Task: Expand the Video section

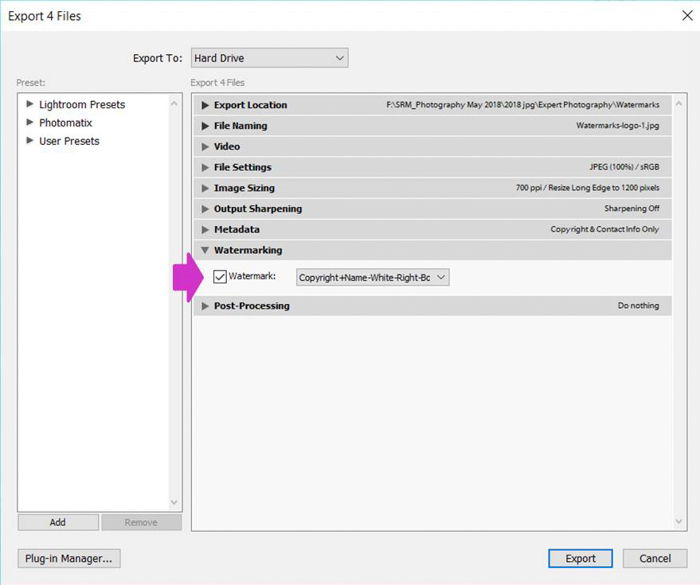Action: (433, 146)
